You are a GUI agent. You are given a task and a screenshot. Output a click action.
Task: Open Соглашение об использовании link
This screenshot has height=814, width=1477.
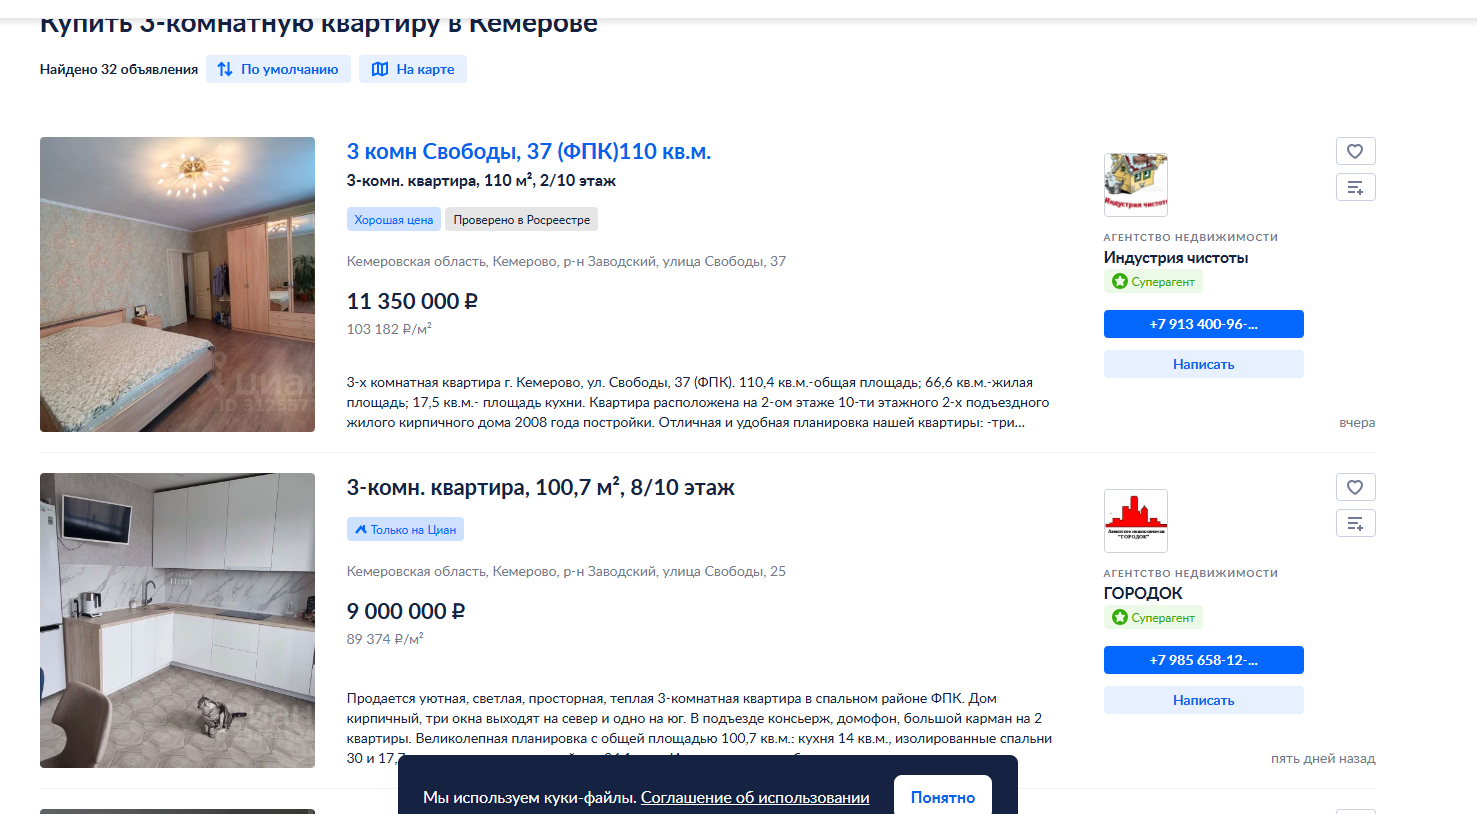[755, 797]
